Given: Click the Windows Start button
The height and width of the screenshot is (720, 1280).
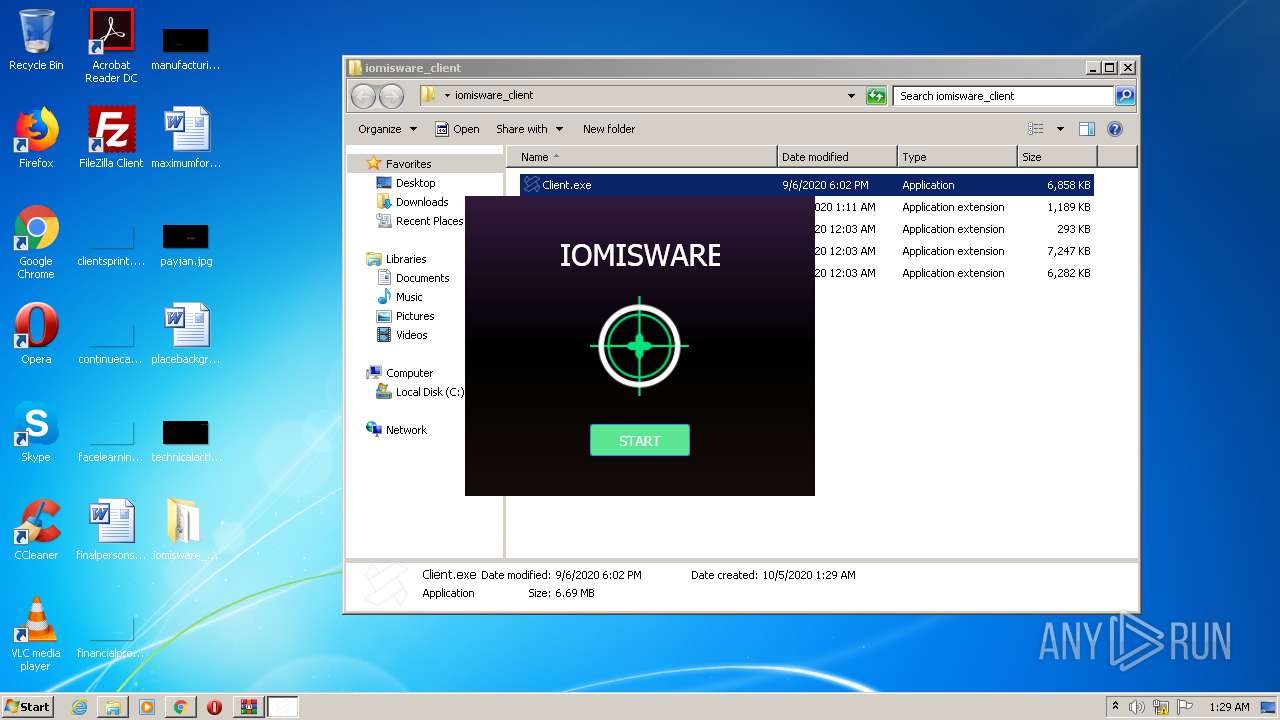Looking at the screenshot, I should 28,707.
